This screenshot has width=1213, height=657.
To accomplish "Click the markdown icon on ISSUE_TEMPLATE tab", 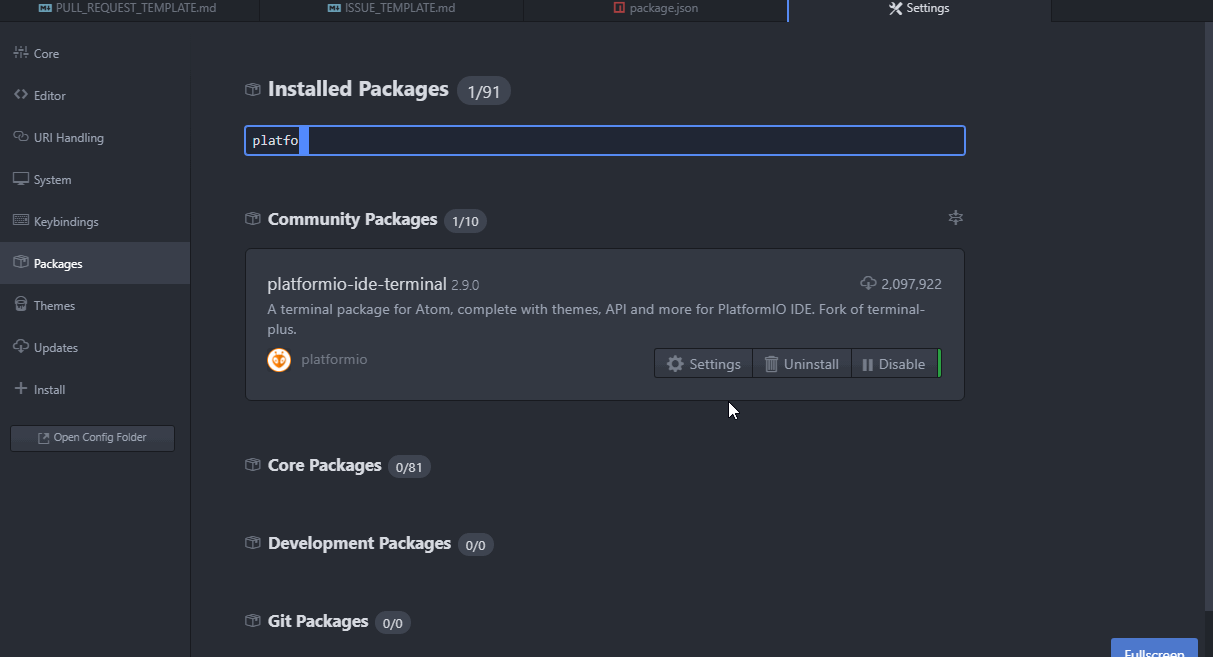I will point(334,8).
